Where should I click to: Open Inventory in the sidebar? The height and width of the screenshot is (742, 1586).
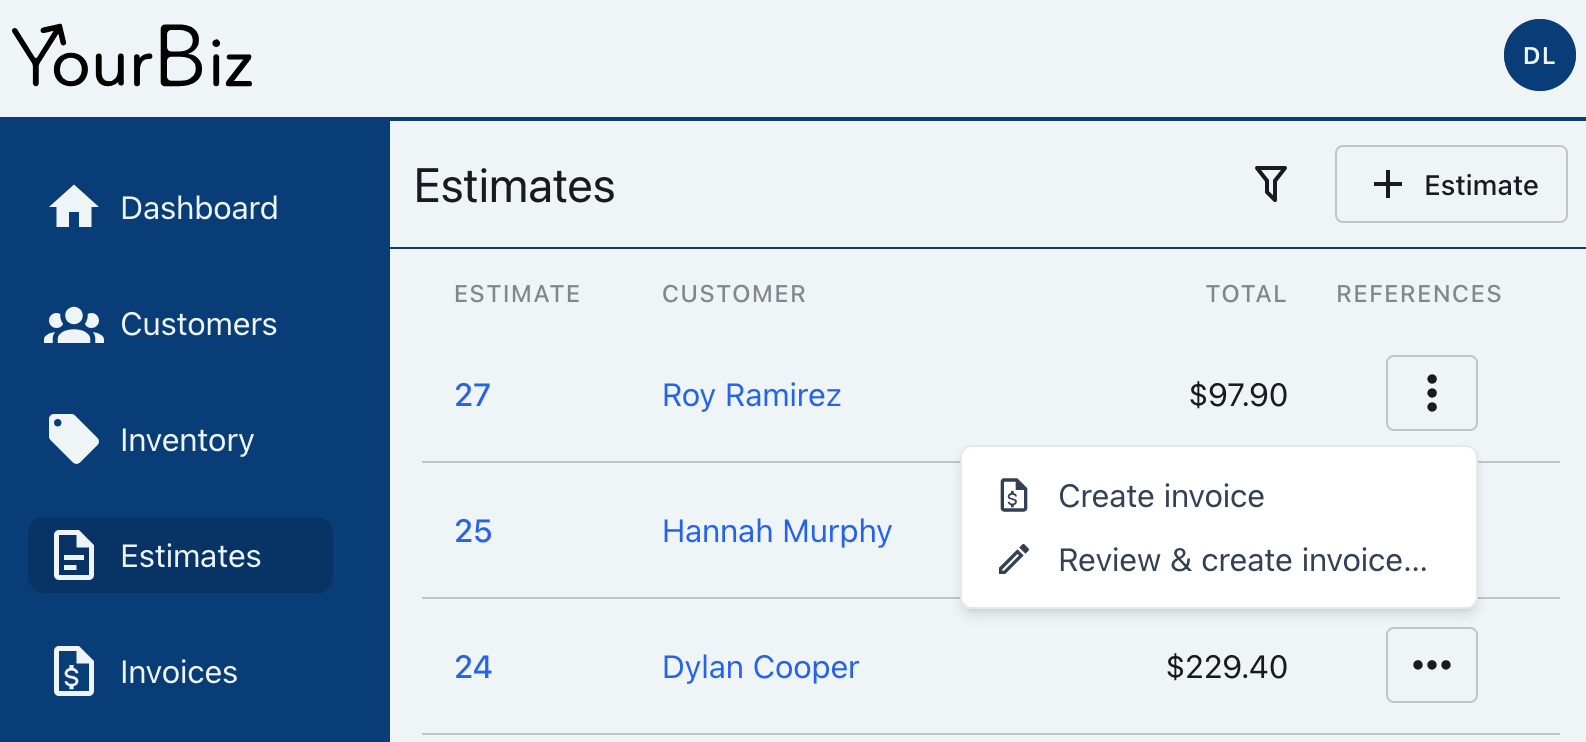[x=180, y=440]
